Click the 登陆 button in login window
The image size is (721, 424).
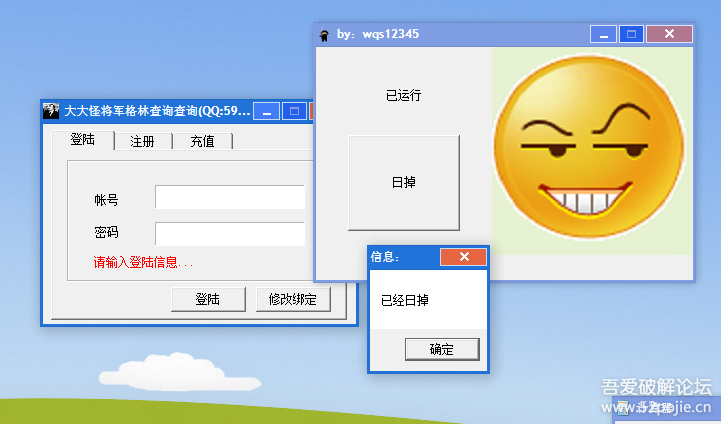click(208, 299)
